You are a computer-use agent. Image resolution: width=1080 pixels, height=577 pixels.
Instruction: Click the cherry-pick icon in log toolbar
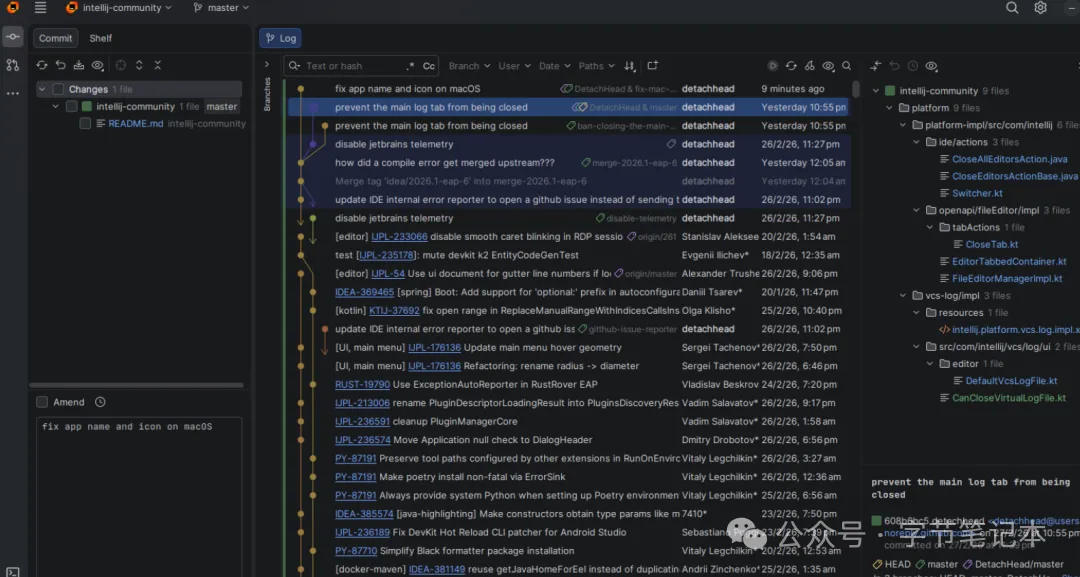810,66
